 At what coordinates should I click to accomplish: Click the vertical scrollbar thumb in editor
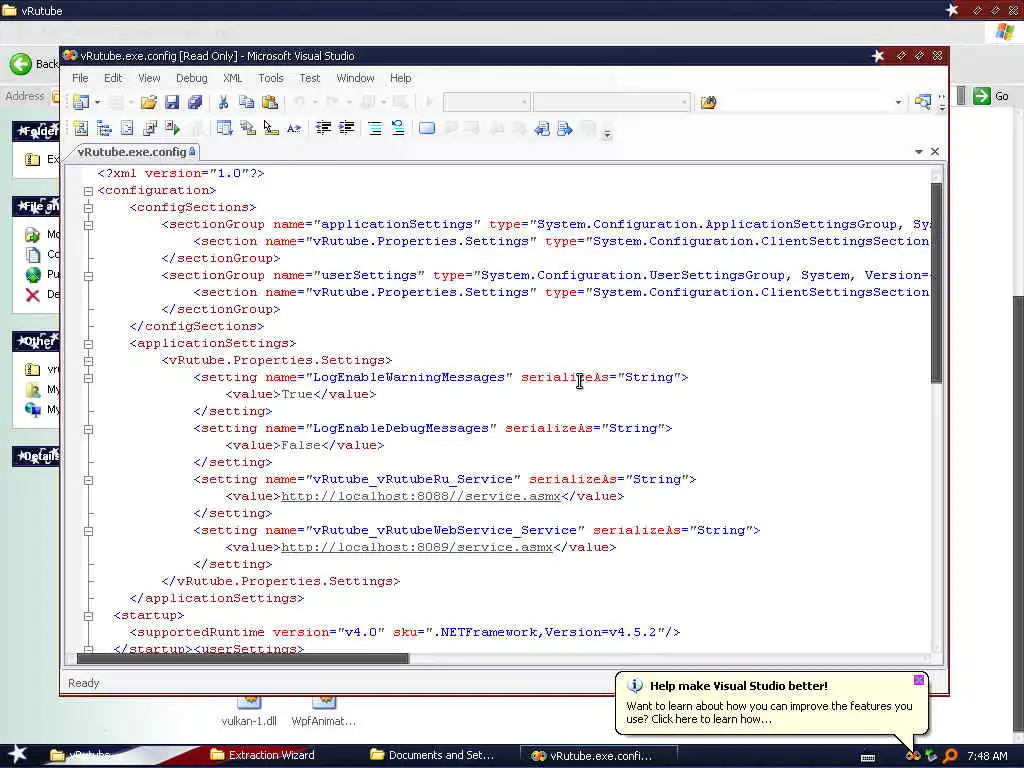point(936,283)
